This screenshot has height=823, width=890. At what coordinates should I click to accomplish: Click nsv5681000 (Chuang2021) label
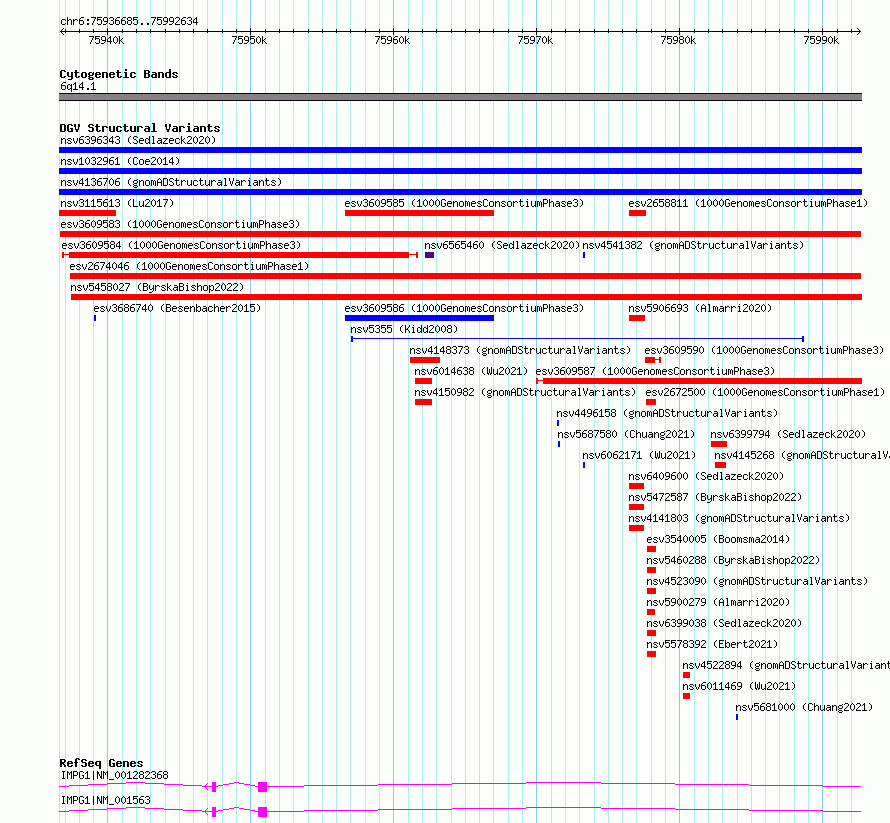point(804,707)
